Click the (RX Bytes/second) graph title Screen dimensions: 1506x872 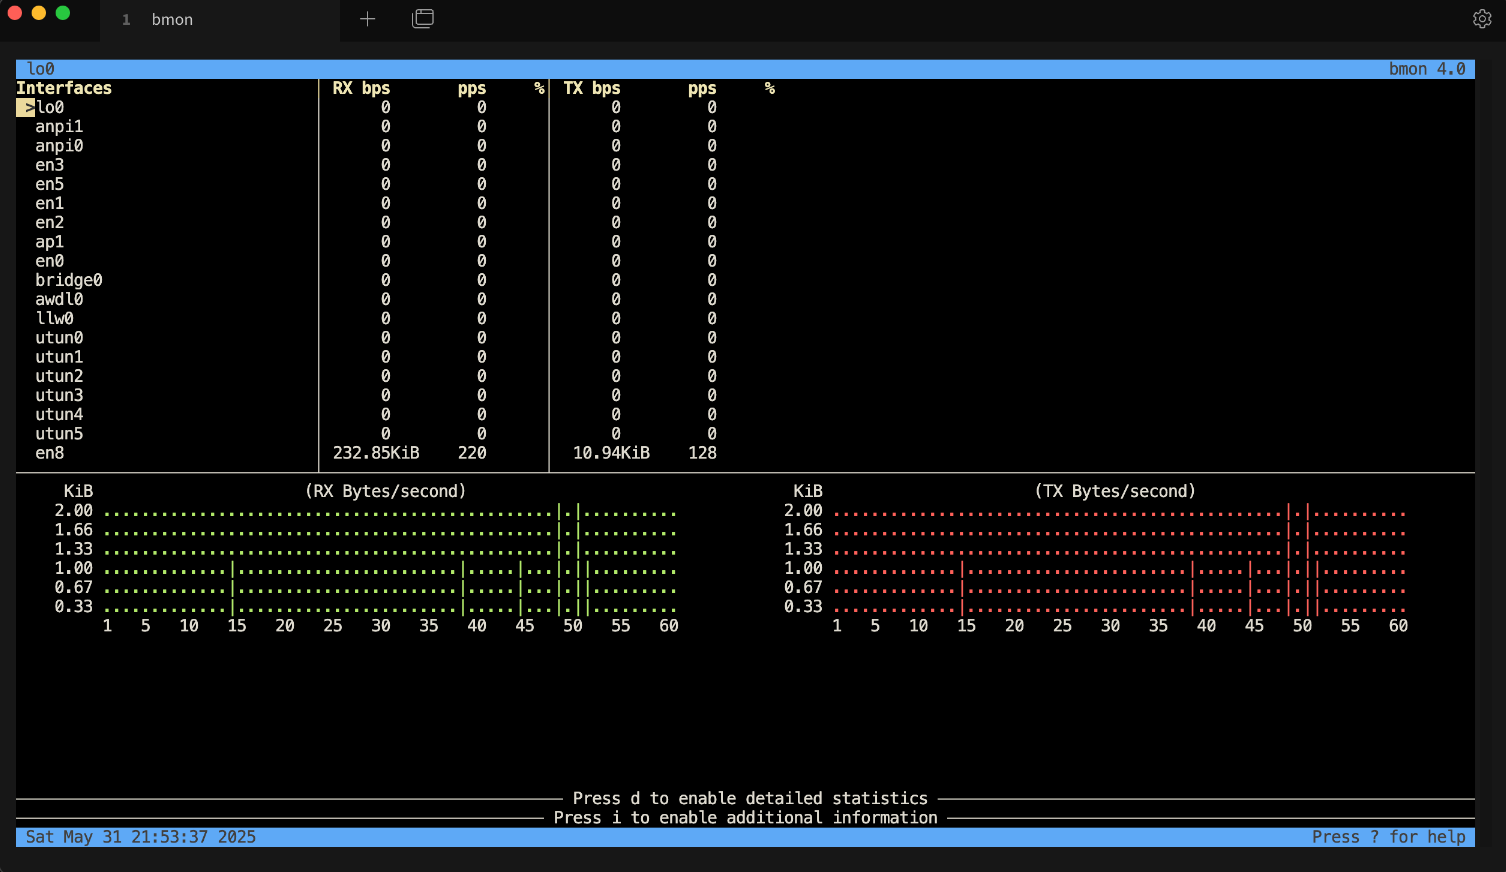point(385,491)
